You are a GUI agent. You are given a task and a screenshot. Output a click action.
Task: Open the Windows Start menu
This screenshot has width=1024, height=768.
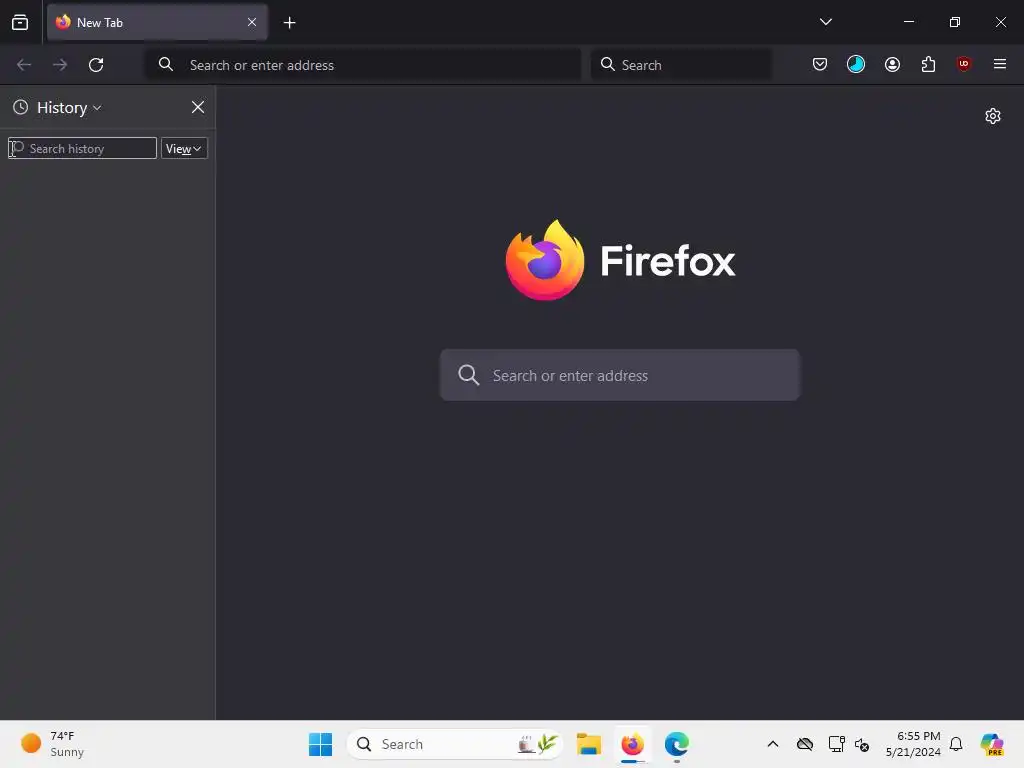(320, 744)
